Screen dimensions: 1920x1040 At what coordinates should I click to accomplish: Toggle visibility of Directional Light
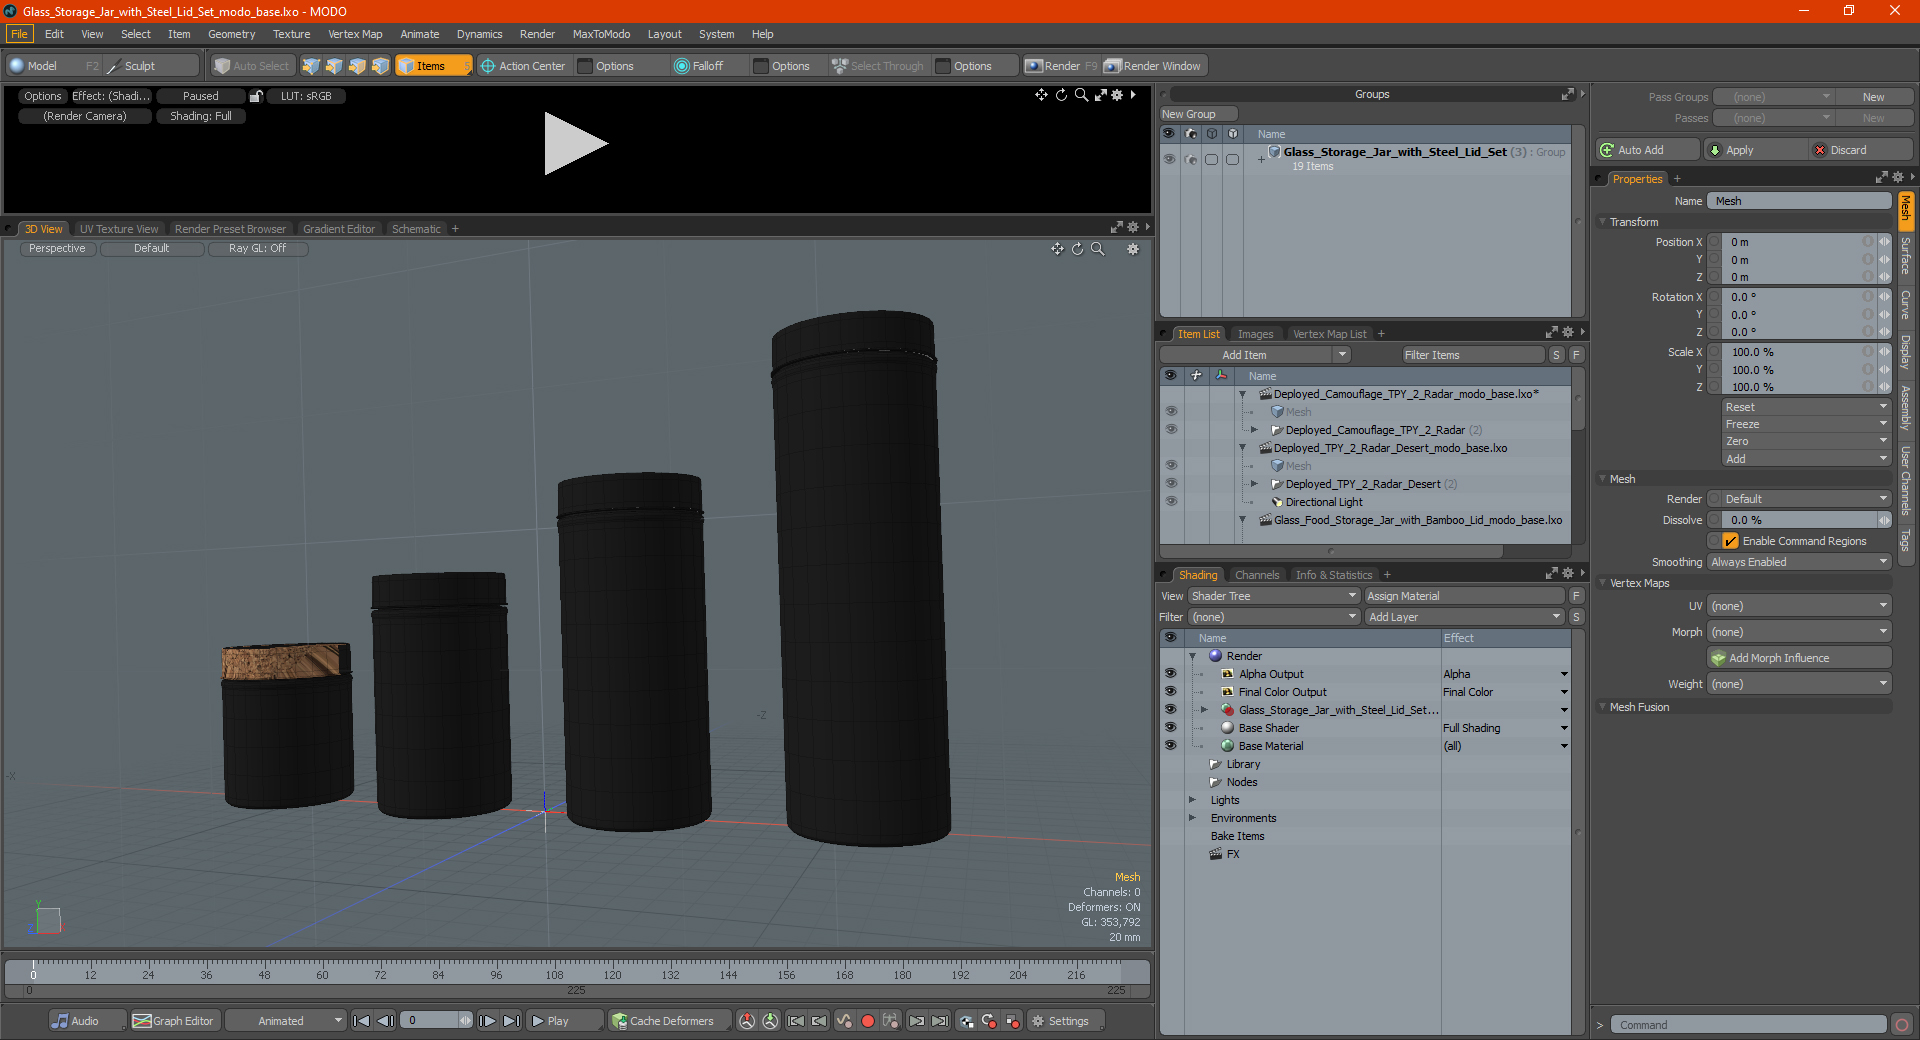pos(1170,502)
